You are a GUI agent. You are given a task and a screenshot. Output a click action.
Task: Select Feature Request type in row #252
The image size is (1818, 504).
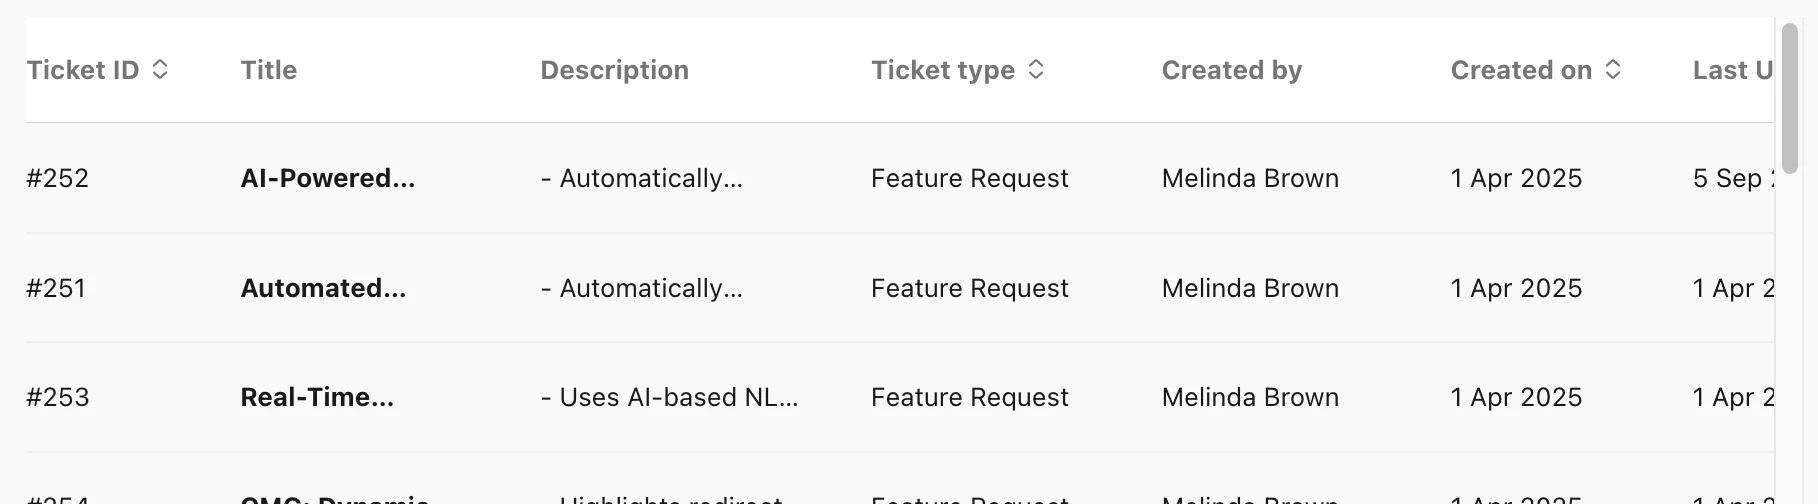point(970,178)
